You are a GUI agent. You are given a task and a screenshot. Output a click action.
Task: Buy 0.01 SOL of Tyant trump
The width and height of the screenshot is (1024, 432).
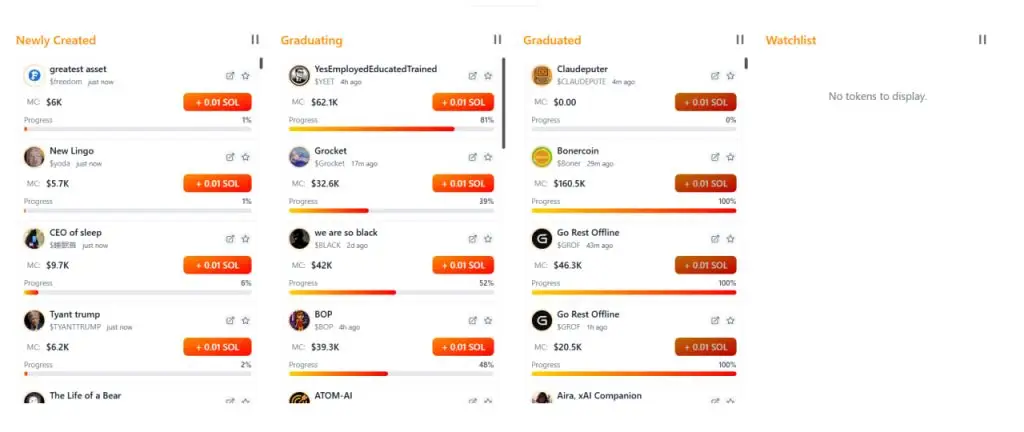[x=217, y=347]
